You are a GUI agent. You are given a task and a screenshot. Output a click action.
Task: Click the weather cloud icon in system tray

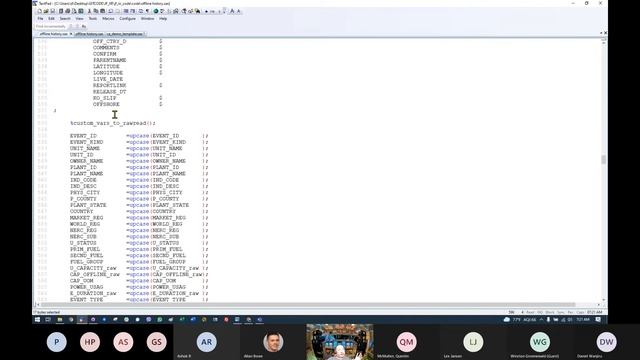tap(507, 320)
